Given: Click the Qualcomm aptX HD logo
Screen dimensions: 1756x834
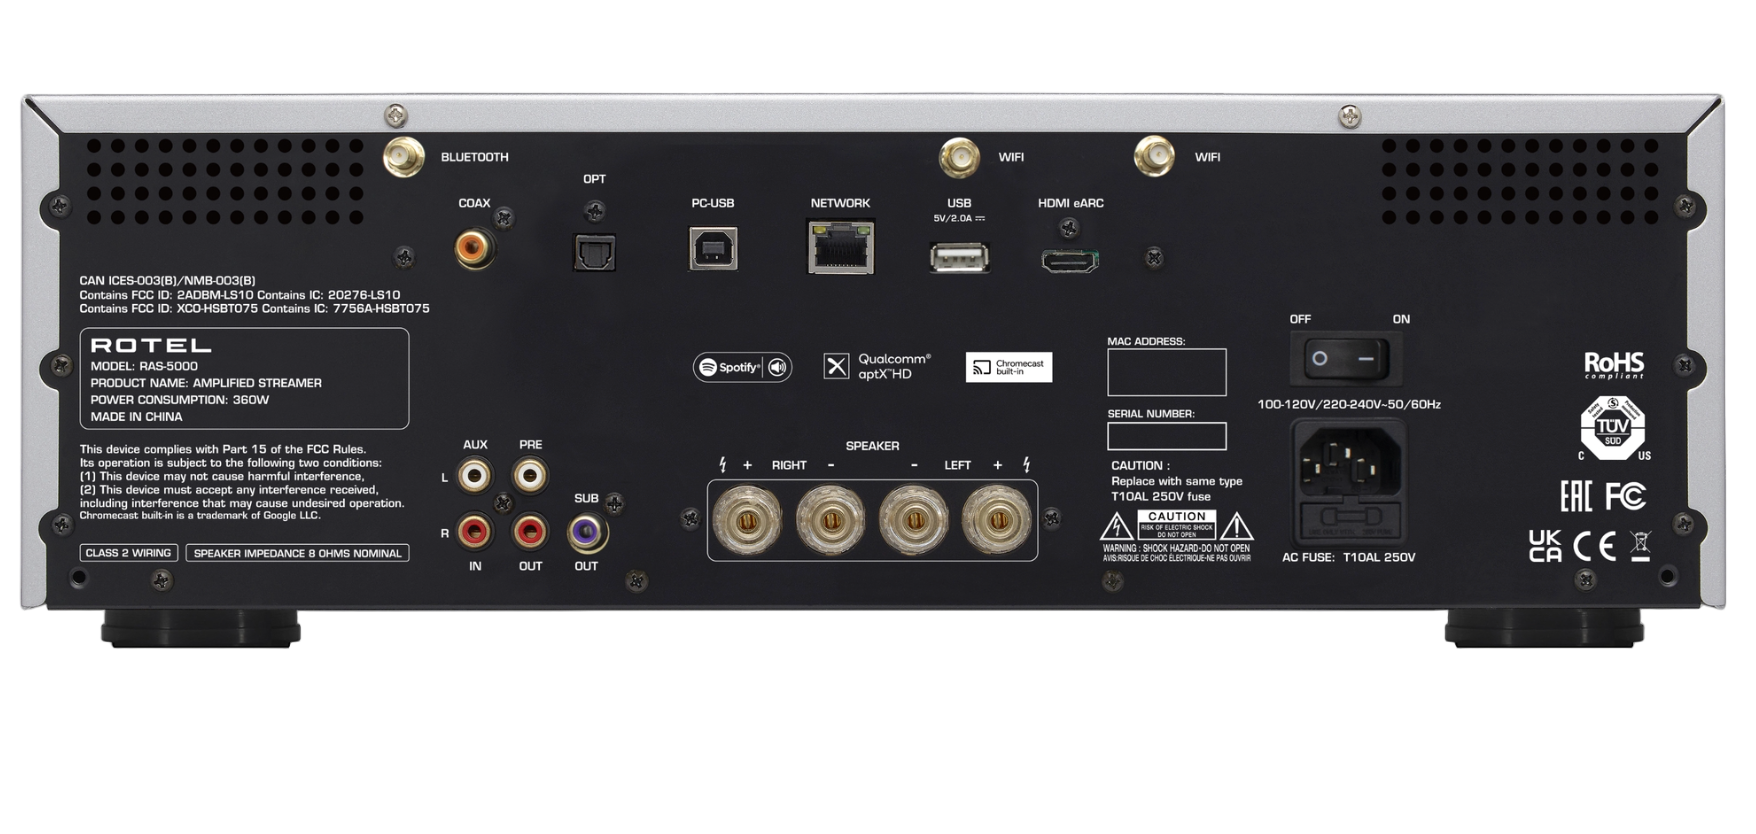Looking at the screenshot, I should pyautogui.click(x=877, y=366).
